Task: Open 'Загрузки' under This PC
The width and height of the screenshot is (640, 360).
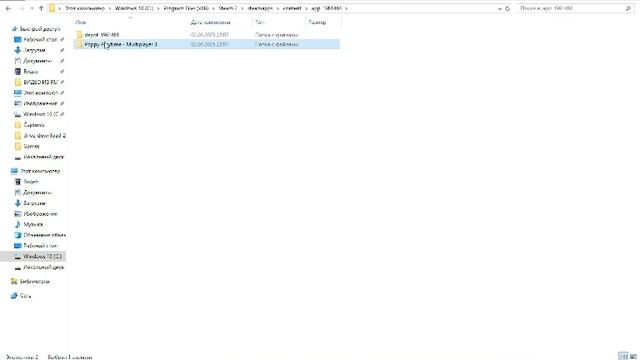Action: point(34,203)
